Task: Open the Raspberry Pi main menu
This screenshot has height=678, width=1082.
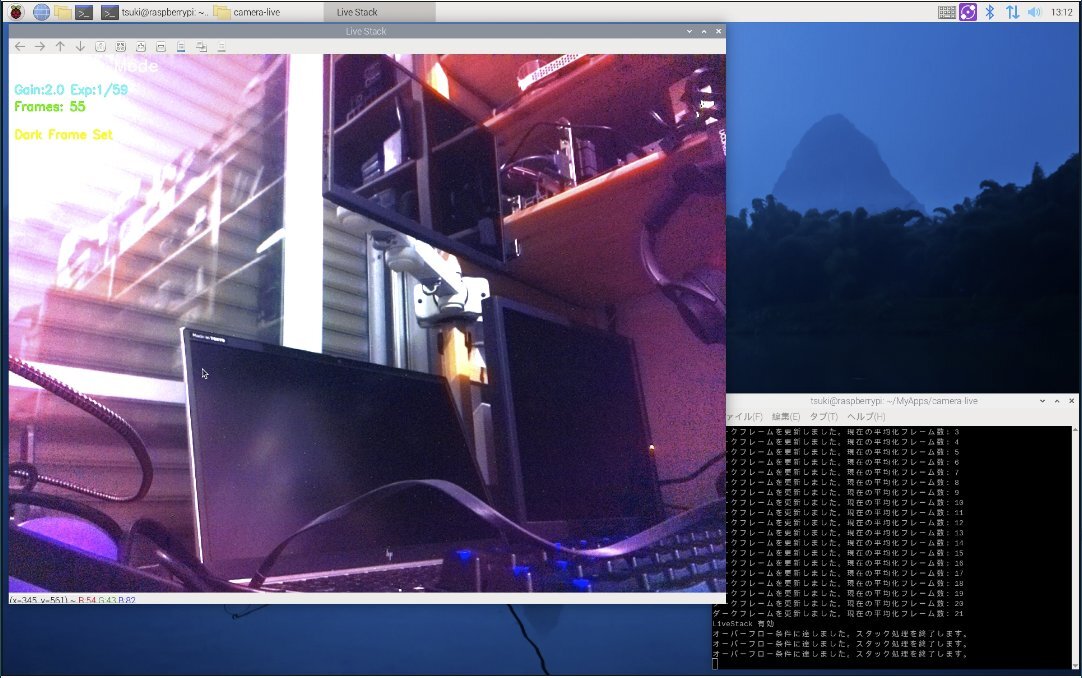Action: (16, 12)
